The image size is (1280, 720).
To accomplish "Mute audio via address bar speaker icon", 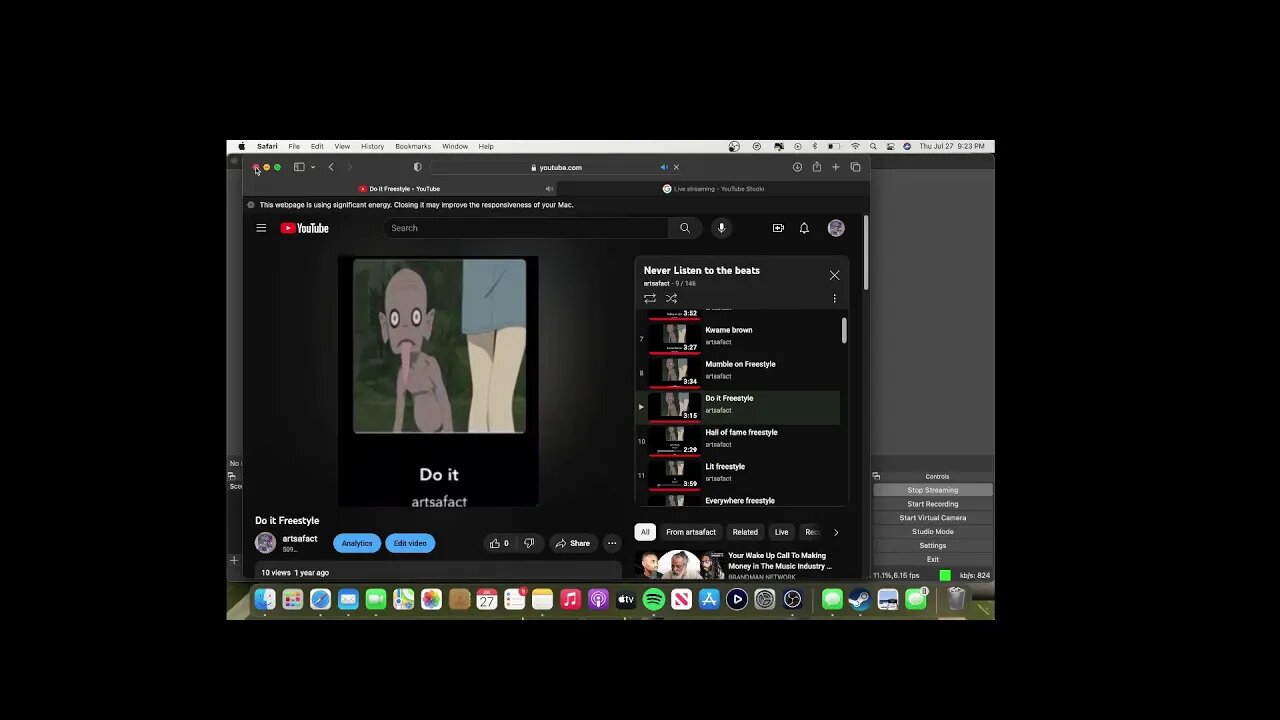I will pos(664,167).
